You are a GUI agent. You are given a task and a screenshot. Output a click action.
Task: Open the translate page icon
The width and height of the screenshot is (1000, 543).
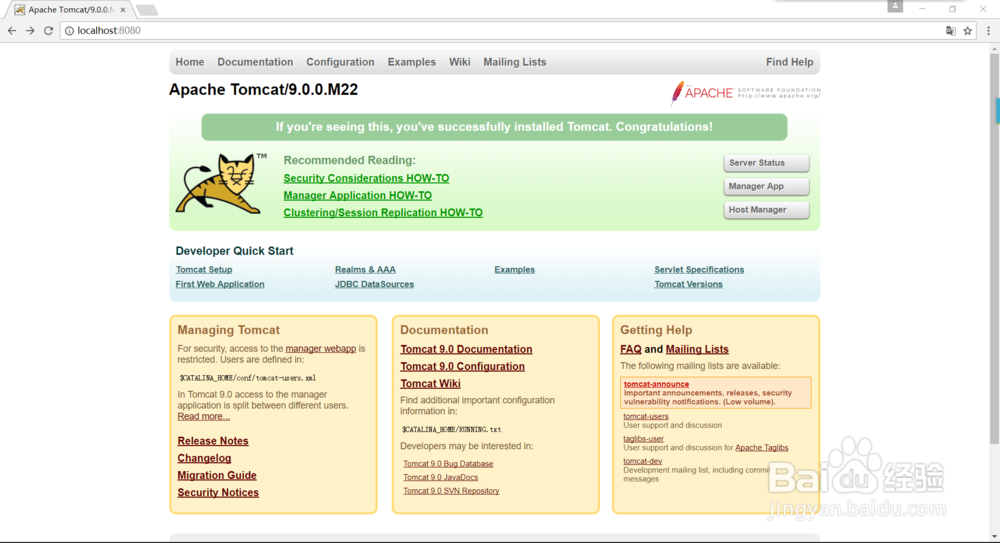click(950, 31)
